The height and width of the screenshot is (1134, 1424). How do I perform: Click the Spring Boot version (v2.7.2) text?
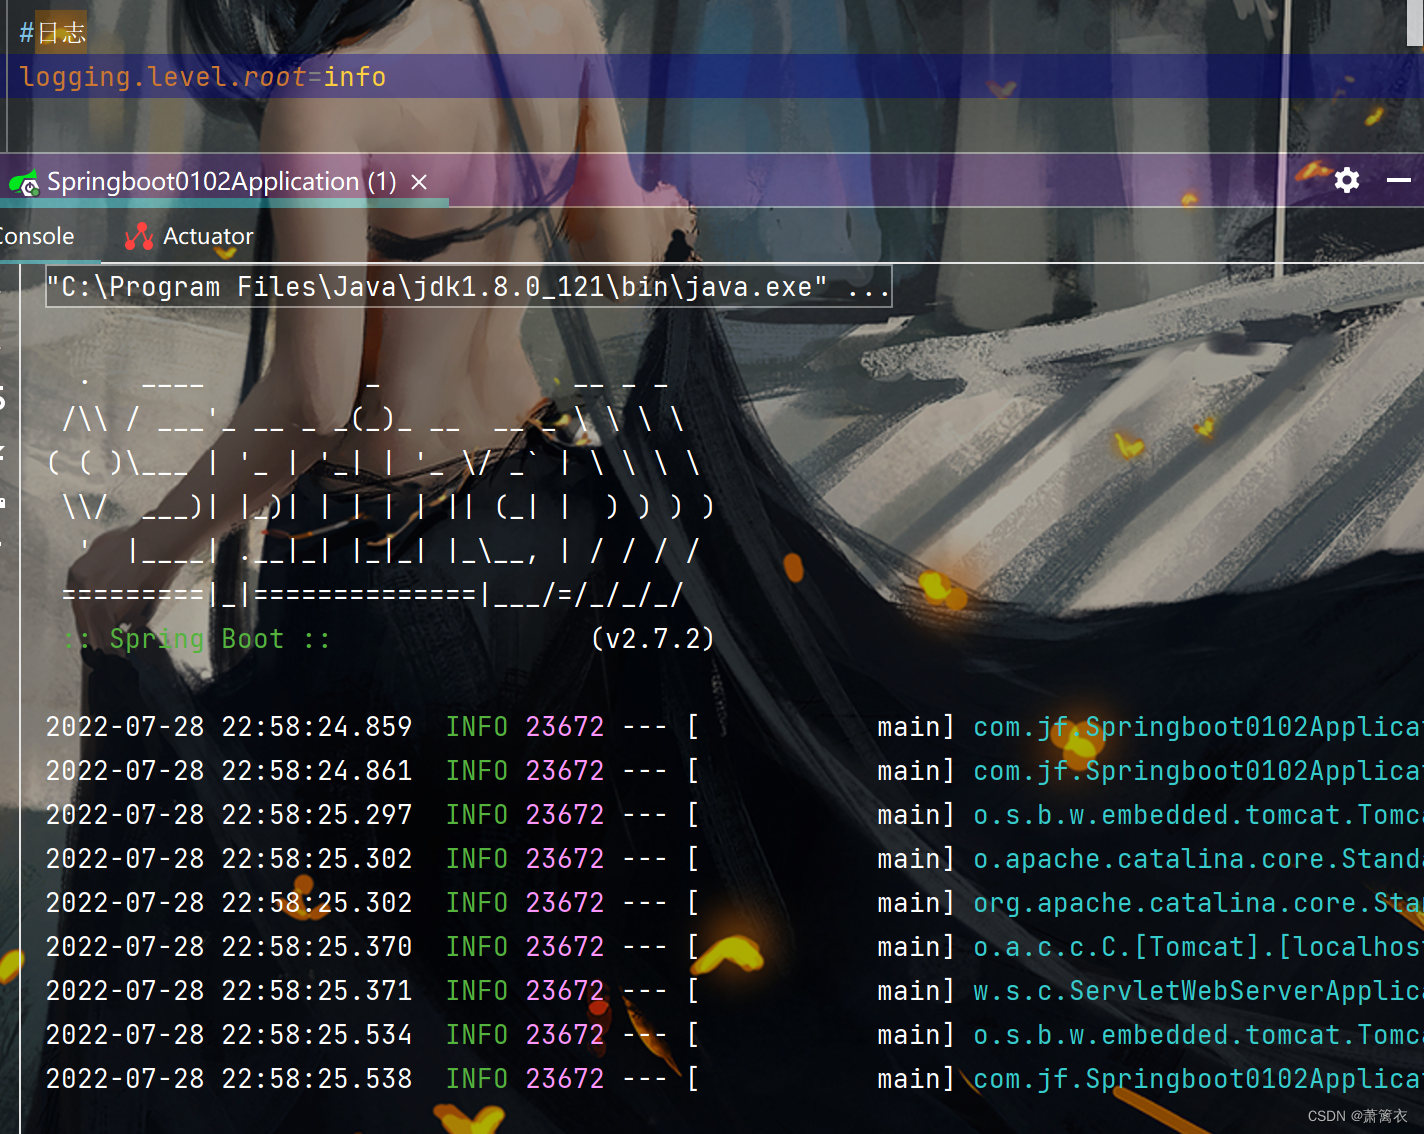pyautogui.click(x=653, y=639)
